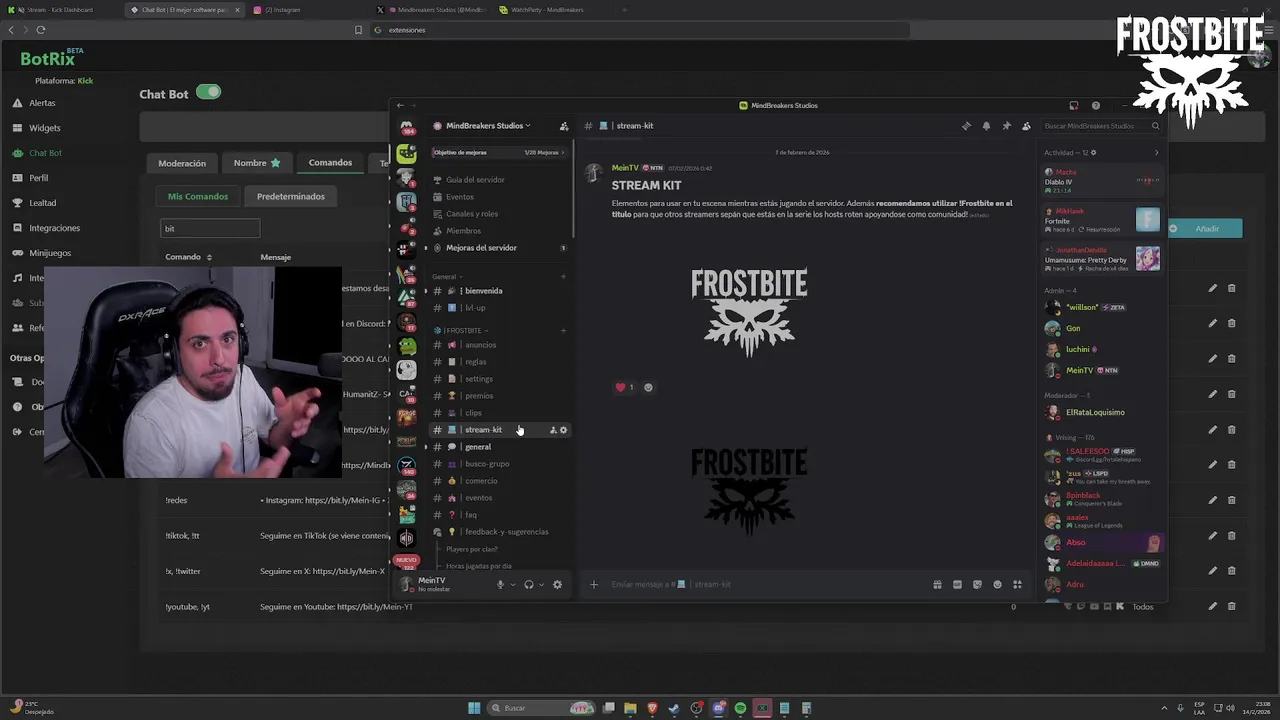Sort by the Comando column header

pyautogui.click(x=189, y=257)
